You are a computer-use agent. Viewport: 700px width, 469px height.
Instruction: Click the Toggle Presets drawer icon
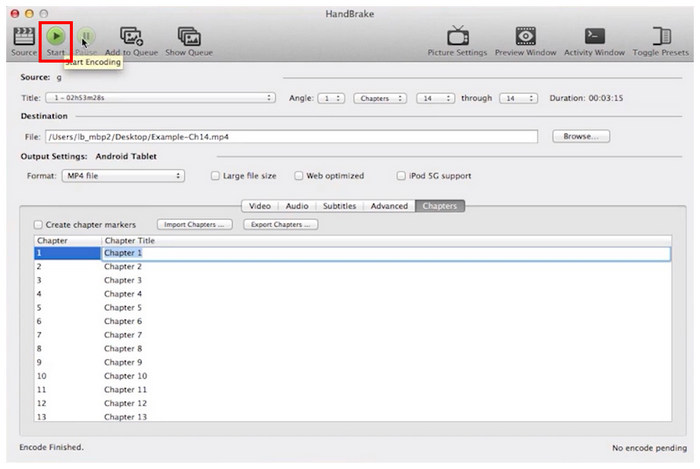coord(661,36)
